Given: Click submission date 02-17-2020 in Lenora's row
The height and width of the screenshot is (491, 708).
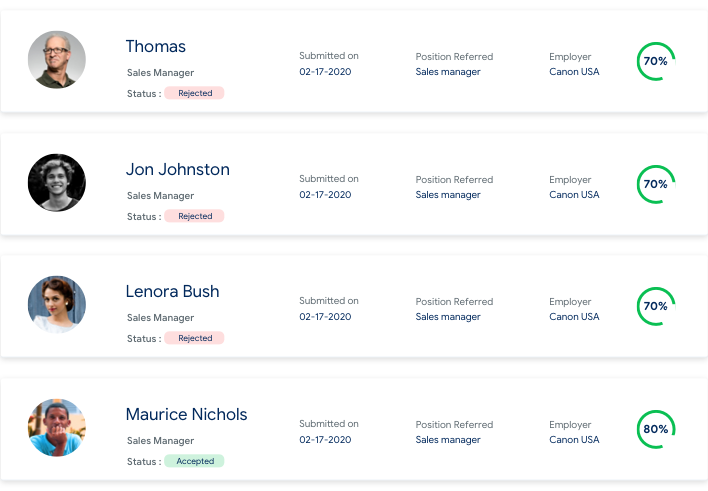Looking at the screenshot, I should (325, 317).
